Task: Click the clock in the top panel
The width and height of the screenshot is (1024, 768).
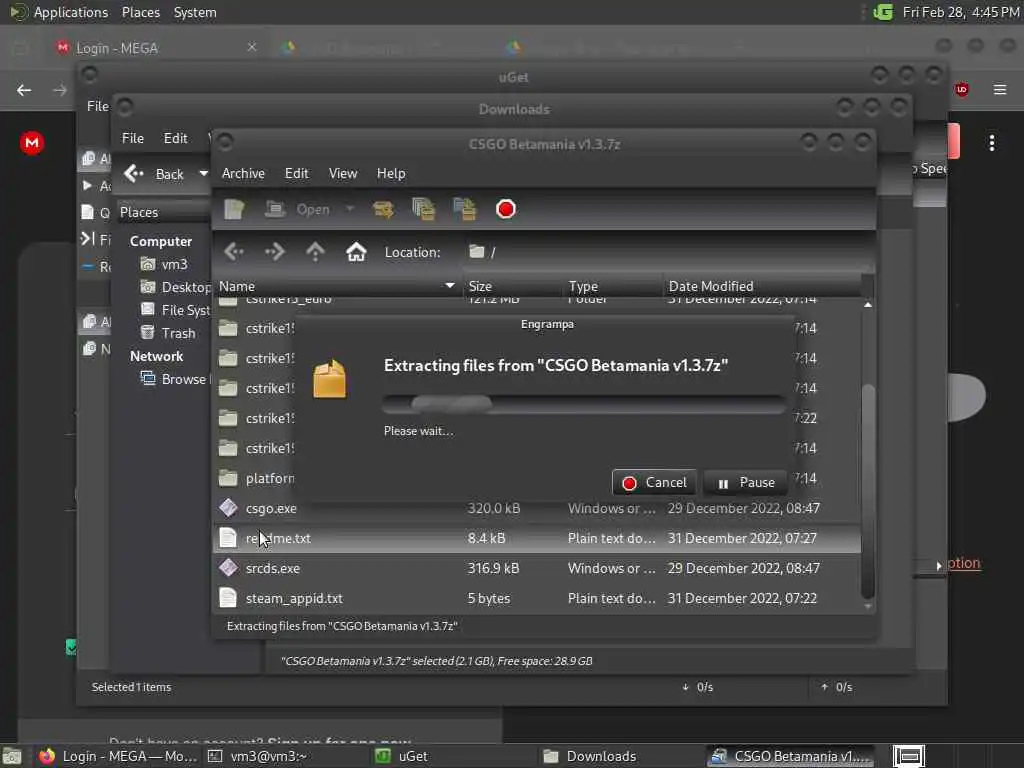Action: [x=961, y=12]
